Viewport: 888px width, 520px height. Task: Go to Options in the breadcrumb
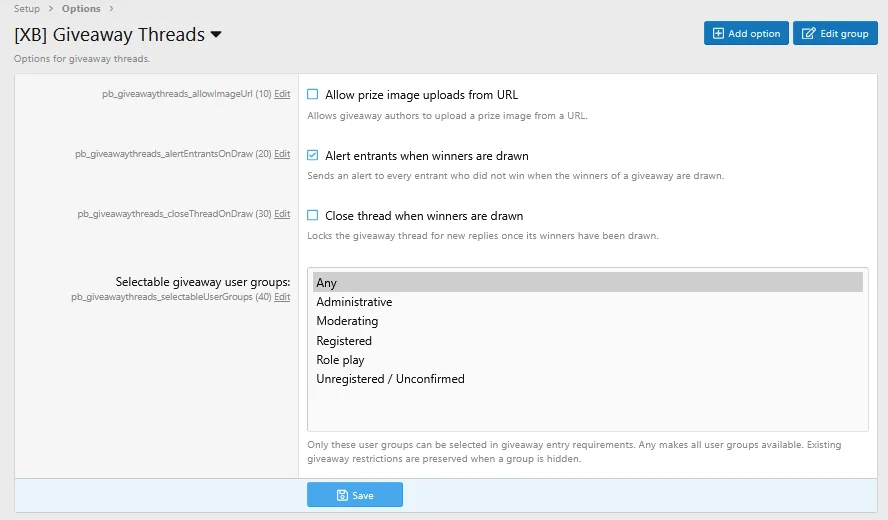pos(81,8)
